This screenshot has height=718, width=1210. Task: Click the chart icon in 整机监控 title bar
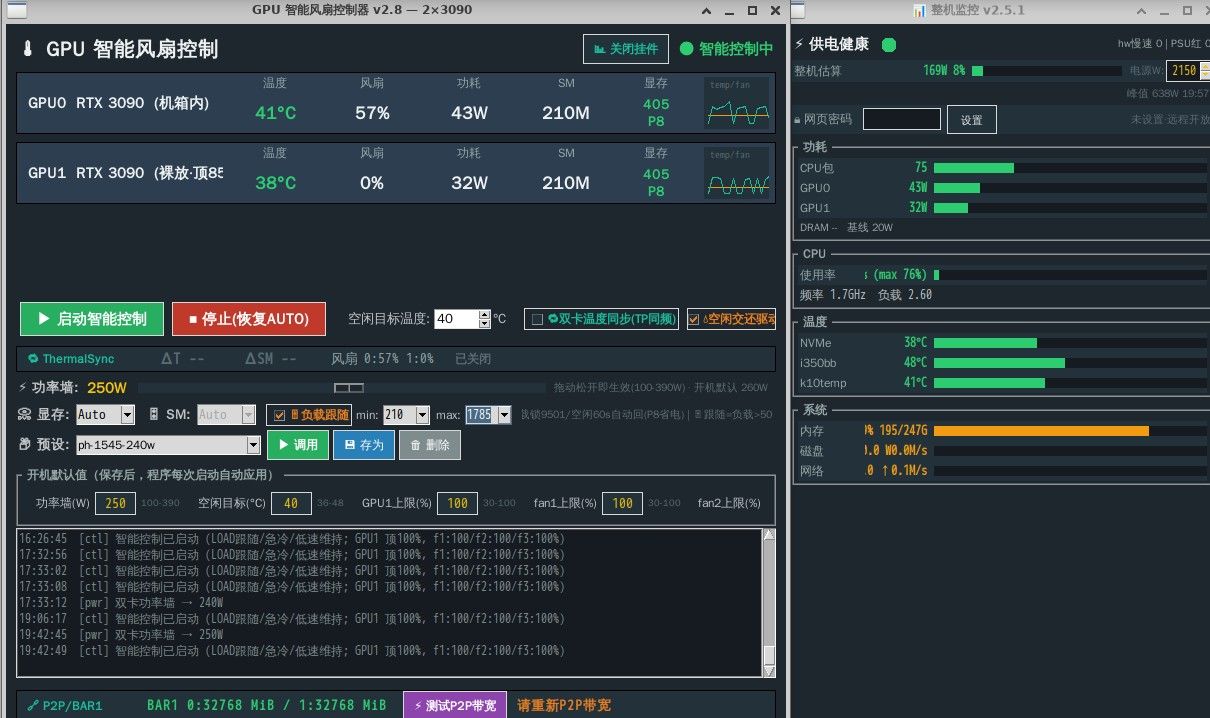919,10
